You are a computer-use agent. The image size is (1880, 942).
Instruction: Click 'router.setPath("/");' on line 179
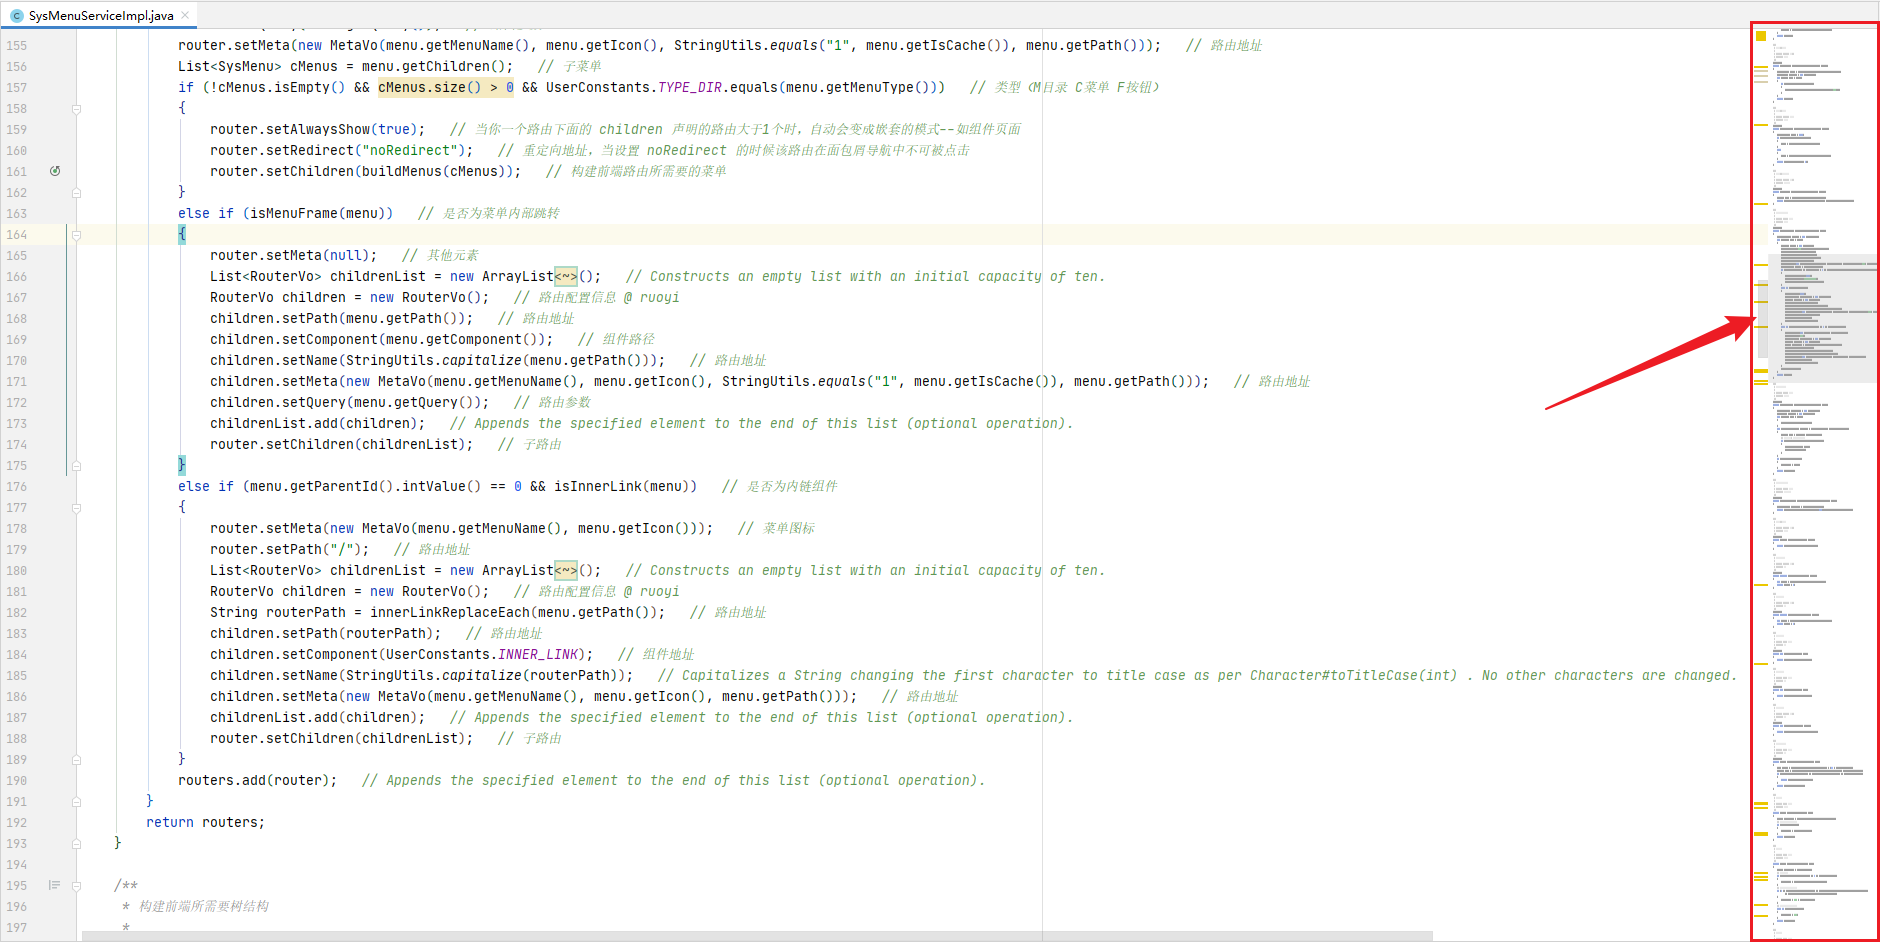click(x=290, y=549)
